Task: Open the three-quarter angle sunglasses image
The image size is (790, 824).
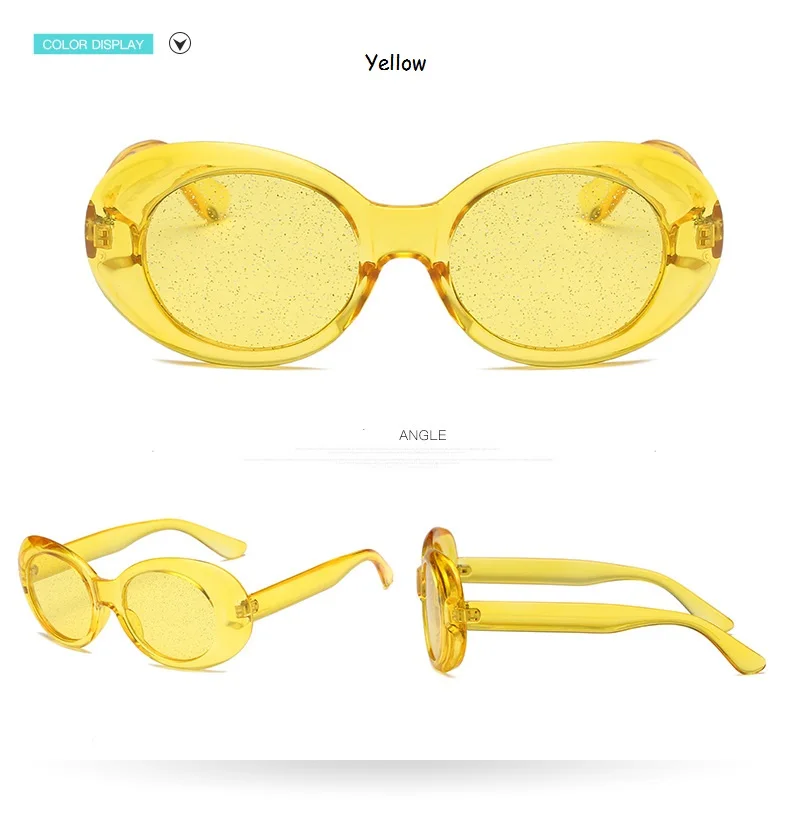Action: click(x=206, y=594)
